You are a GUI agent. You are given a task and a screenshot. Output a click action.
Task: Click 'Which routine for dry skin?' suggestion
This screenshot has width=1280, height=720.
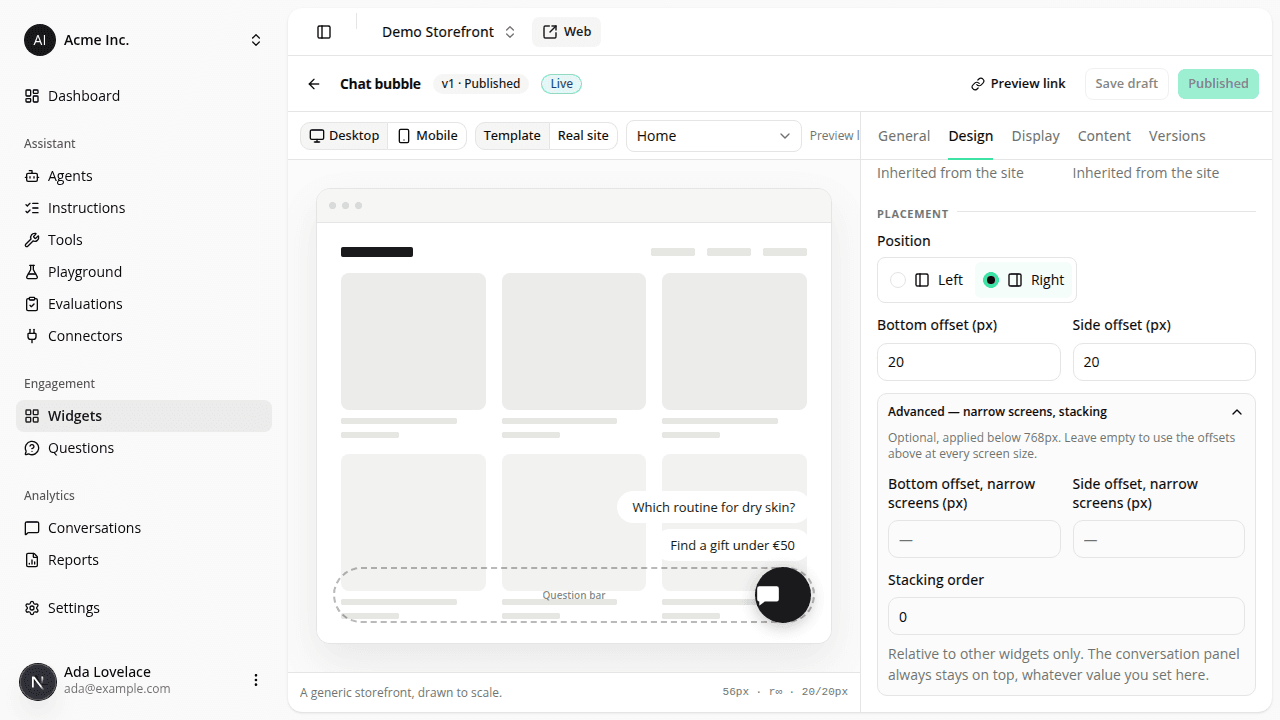714,507
